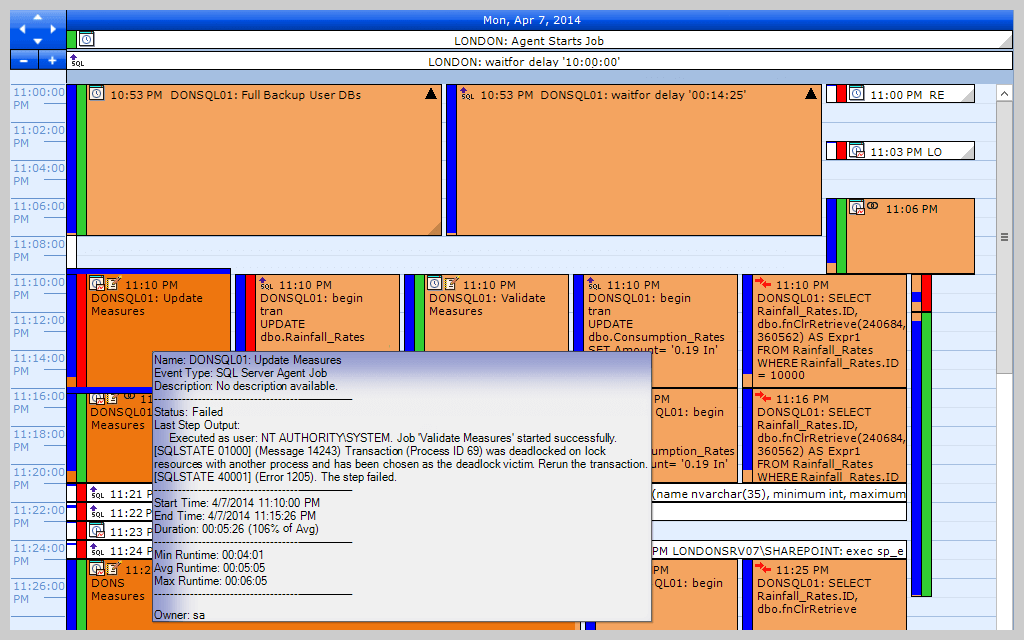Zoom in using the plus button
Viewport: 1024px width, 640px height.
(x=51, y=60)
